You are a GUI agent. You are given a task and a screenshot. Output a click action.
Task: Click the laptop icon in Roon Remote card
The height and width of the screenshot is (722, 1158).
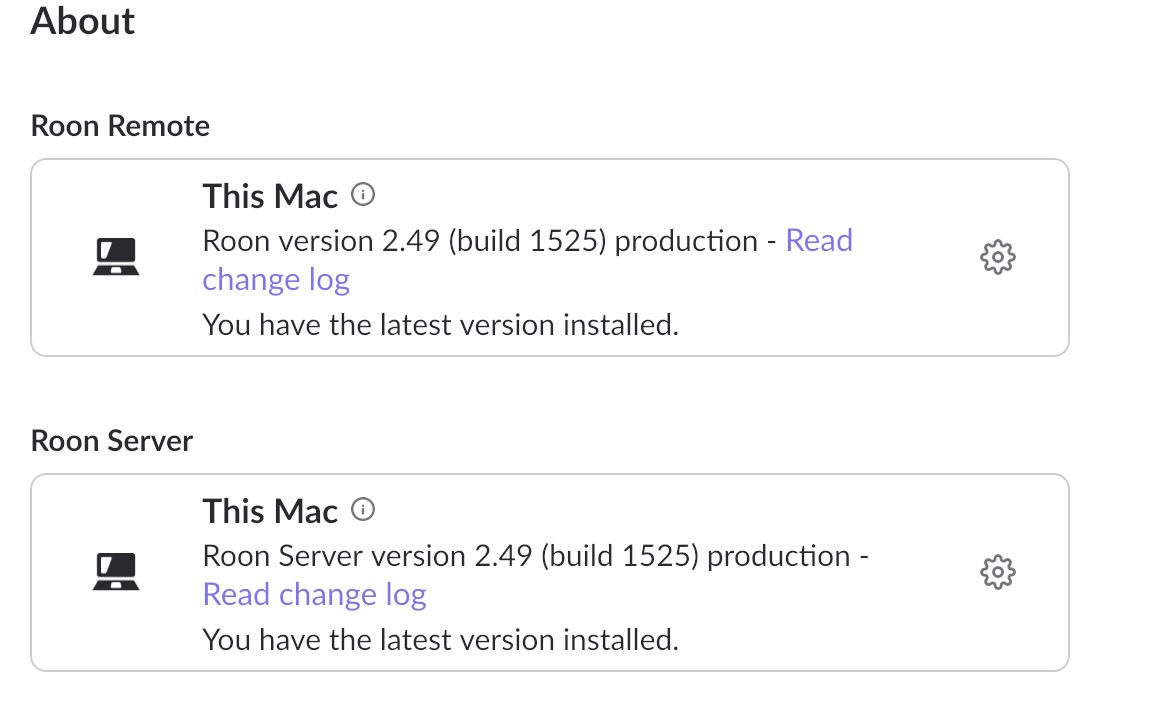pyautogui.click(x=116, y=256)
